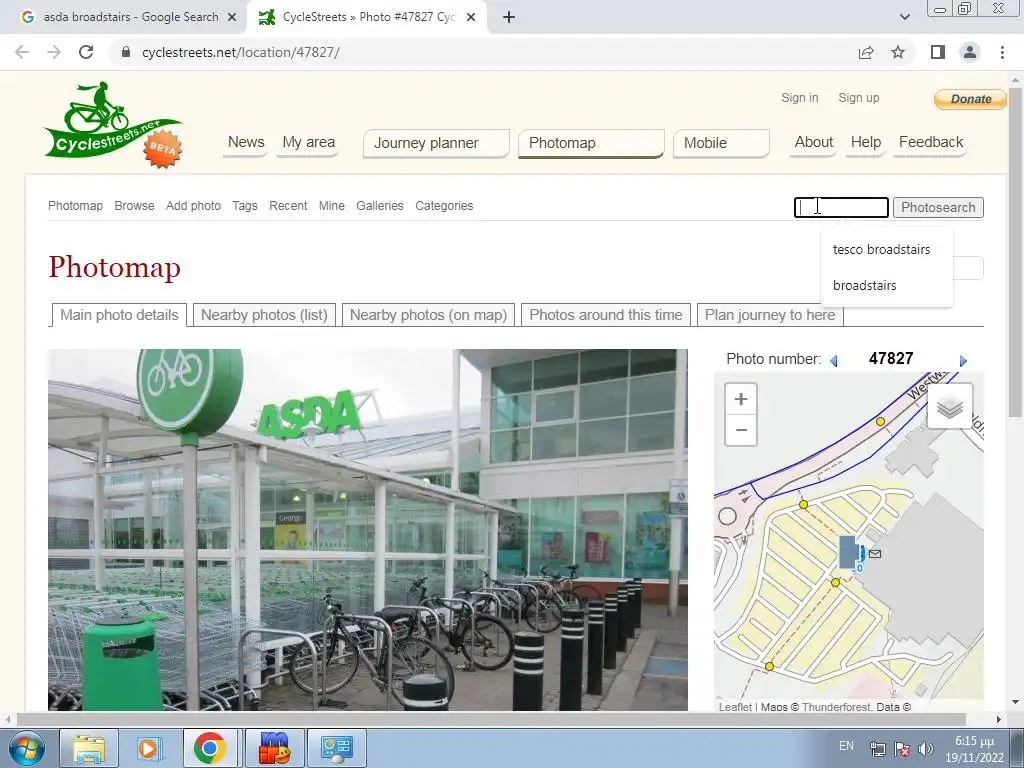1024x768 pixels.
Task: Select 'tesco broadstairs' autocomplete suggestion
Action: tap(881, 249)
